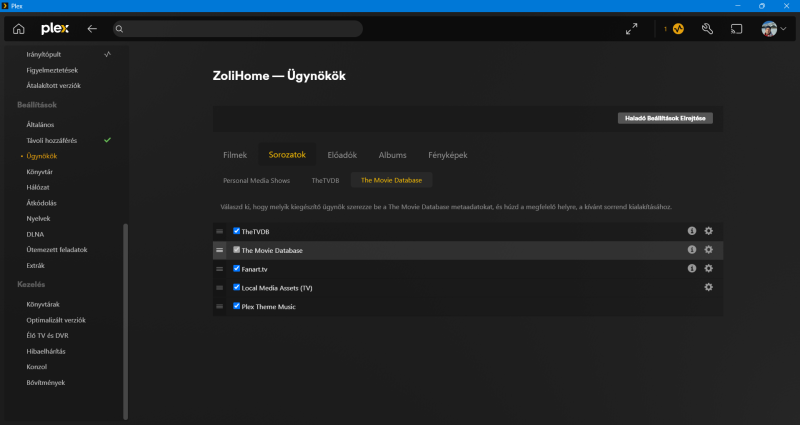Click the drag handle for Fanart.tv row
Viewport: 800px width, 425px height.
[219, 269]
